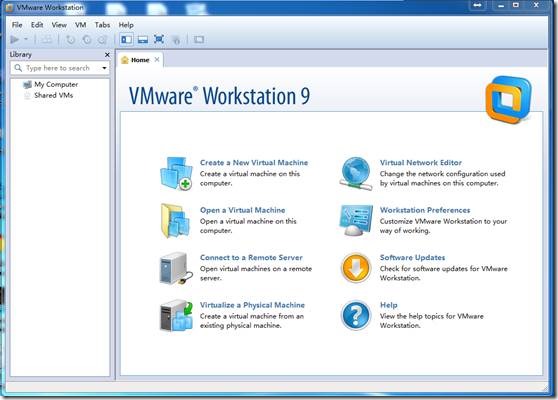Click the full screen mode icon

[159, 39]
